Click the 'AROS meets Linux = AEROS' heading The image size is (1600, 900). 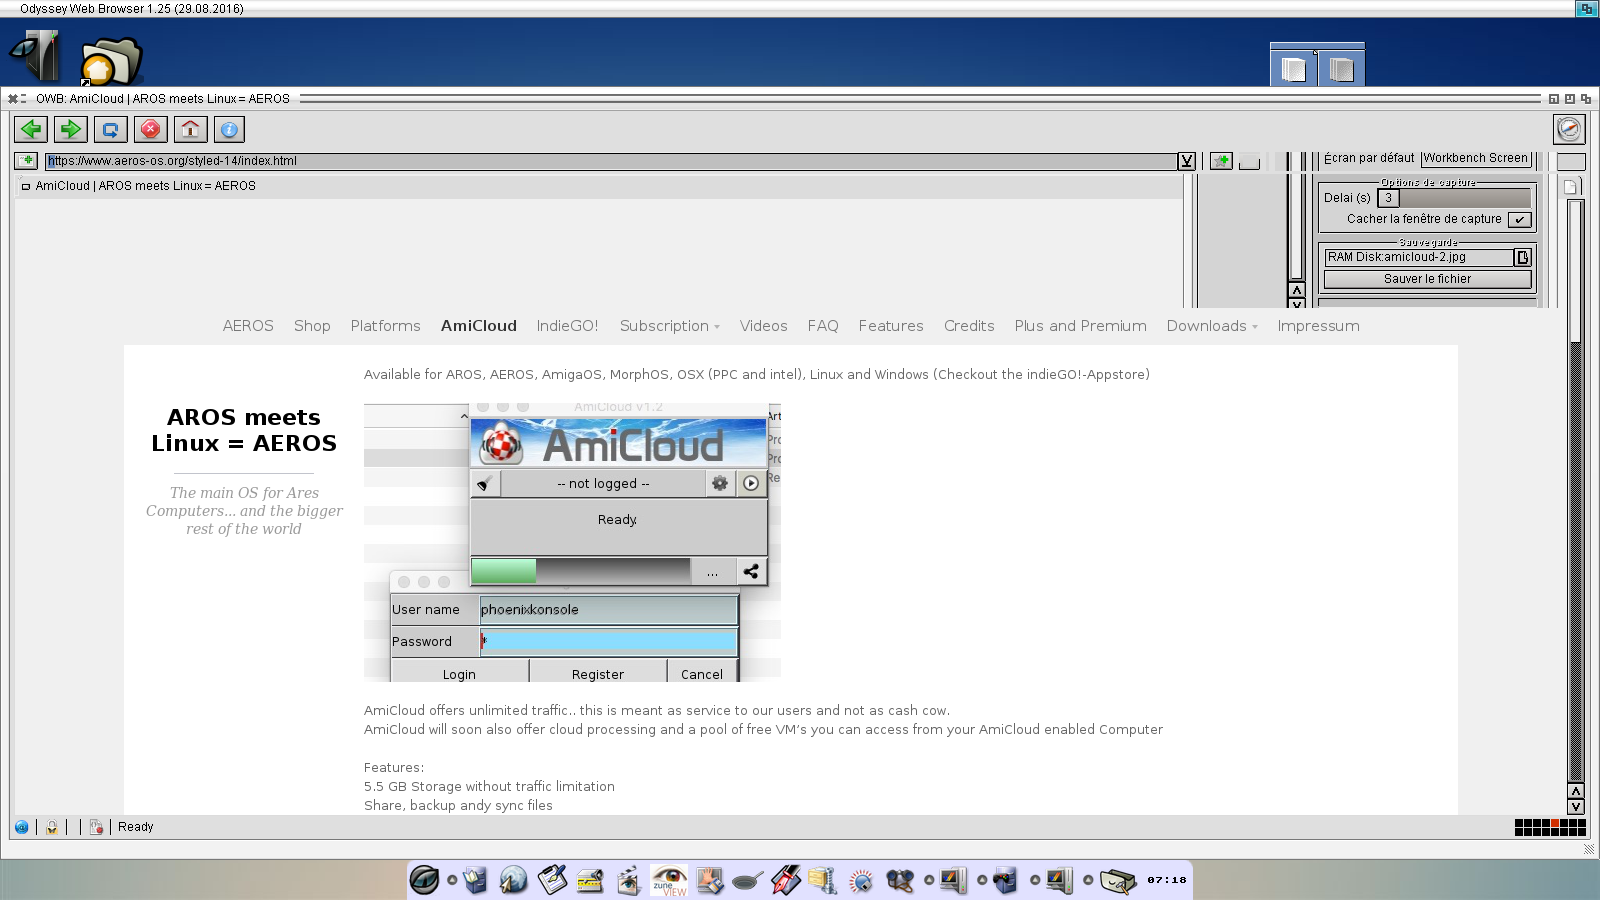(x=244, y=430)
